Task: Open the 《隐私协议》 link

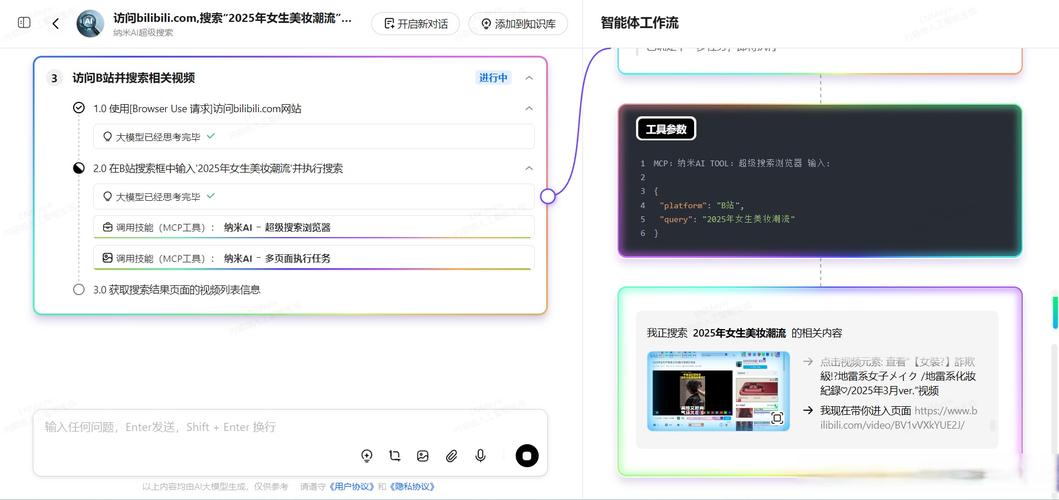Action: point(411,486)
